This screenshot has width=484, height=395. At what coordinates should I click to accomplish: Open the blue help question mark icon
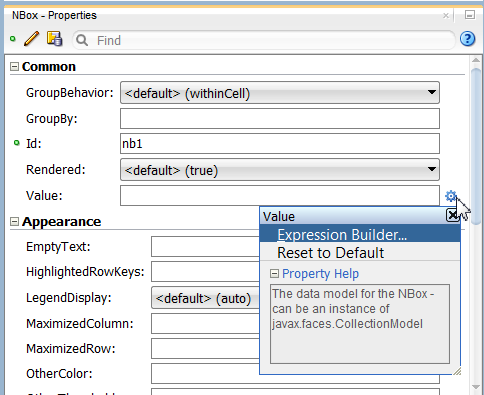point(468,39)
